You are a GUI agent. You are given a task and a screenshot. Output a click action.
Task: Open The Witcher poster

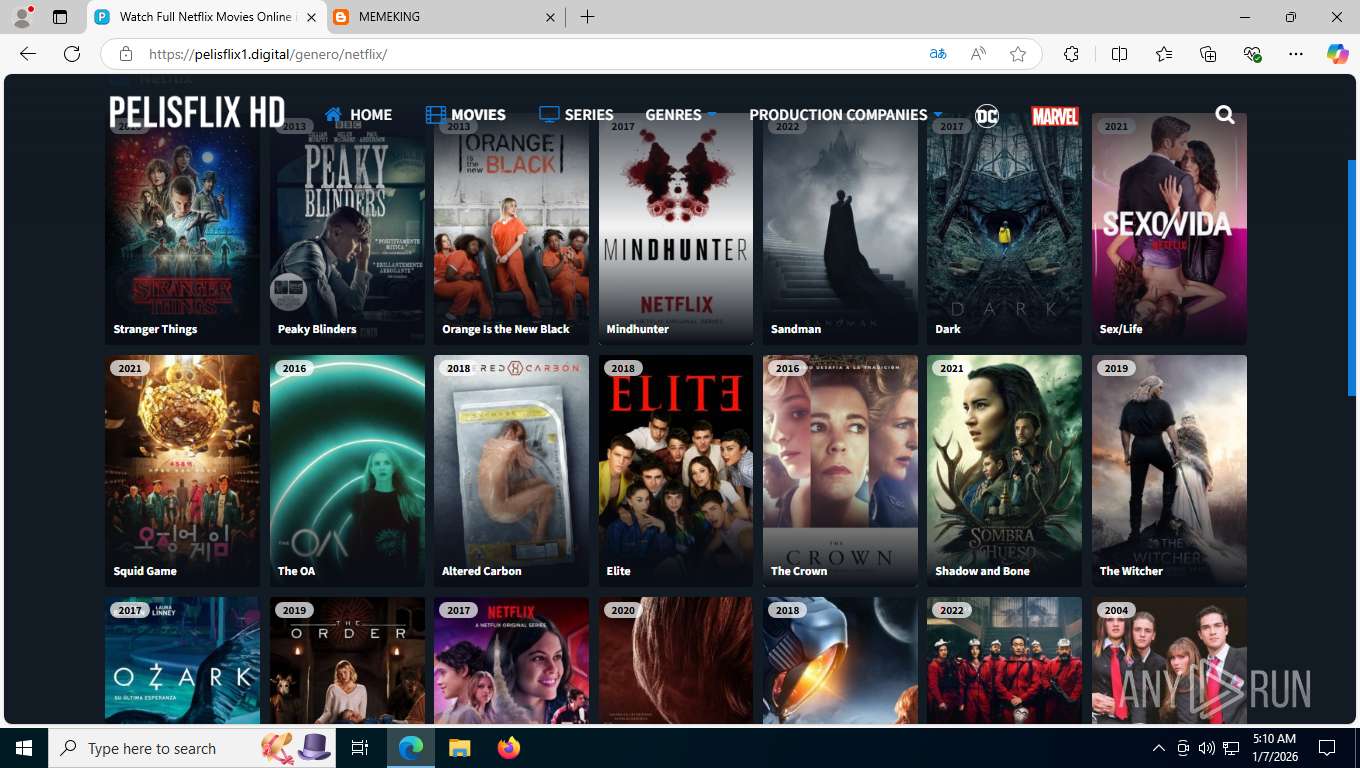coord(1169,471)
